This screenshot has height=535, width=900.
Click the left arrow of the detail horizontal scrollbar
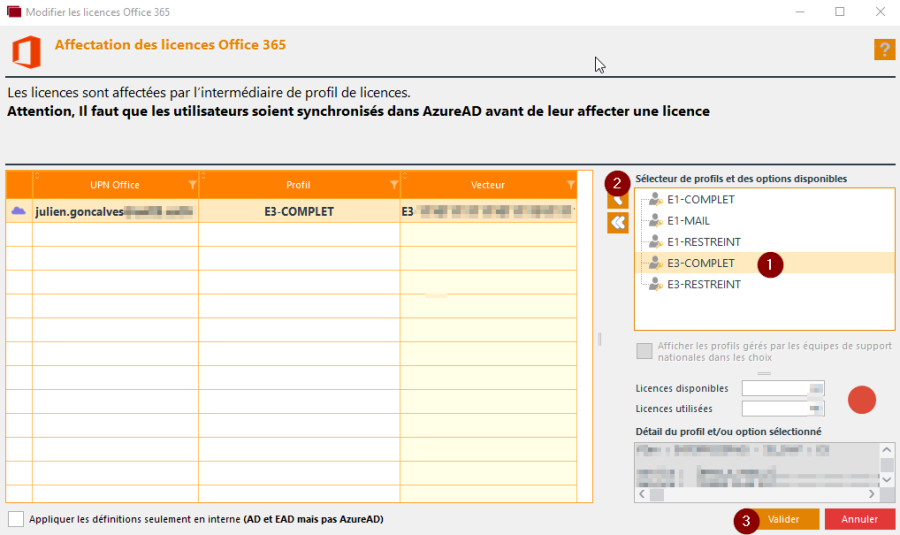click(642, 494)
